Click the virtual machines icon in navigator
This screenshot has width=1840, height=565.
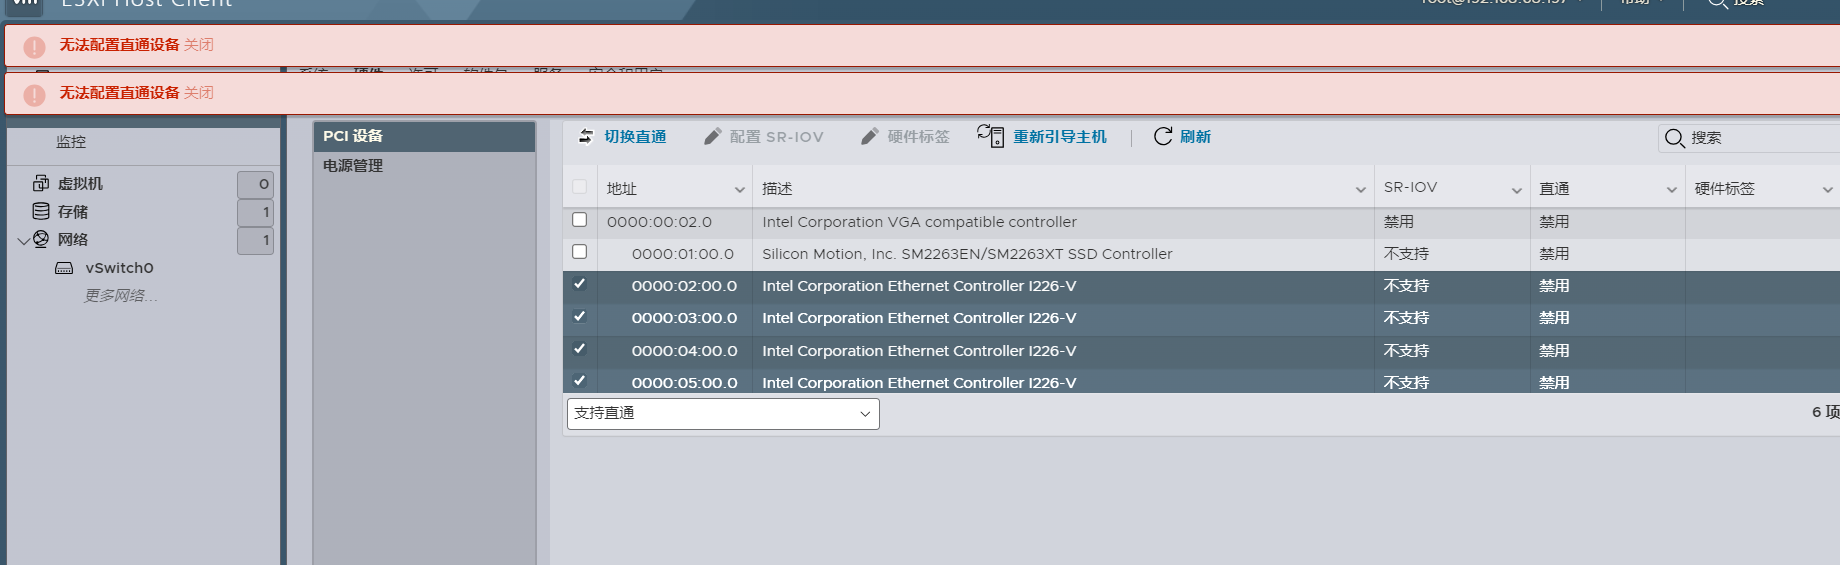coord(41,183)
